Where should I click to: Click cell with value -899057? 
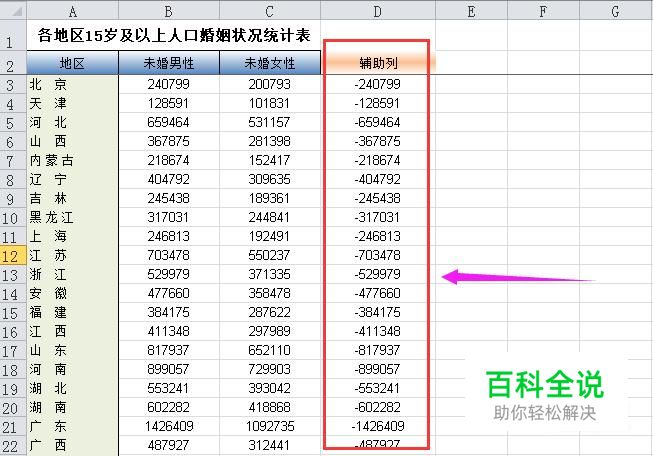(378, 369)
